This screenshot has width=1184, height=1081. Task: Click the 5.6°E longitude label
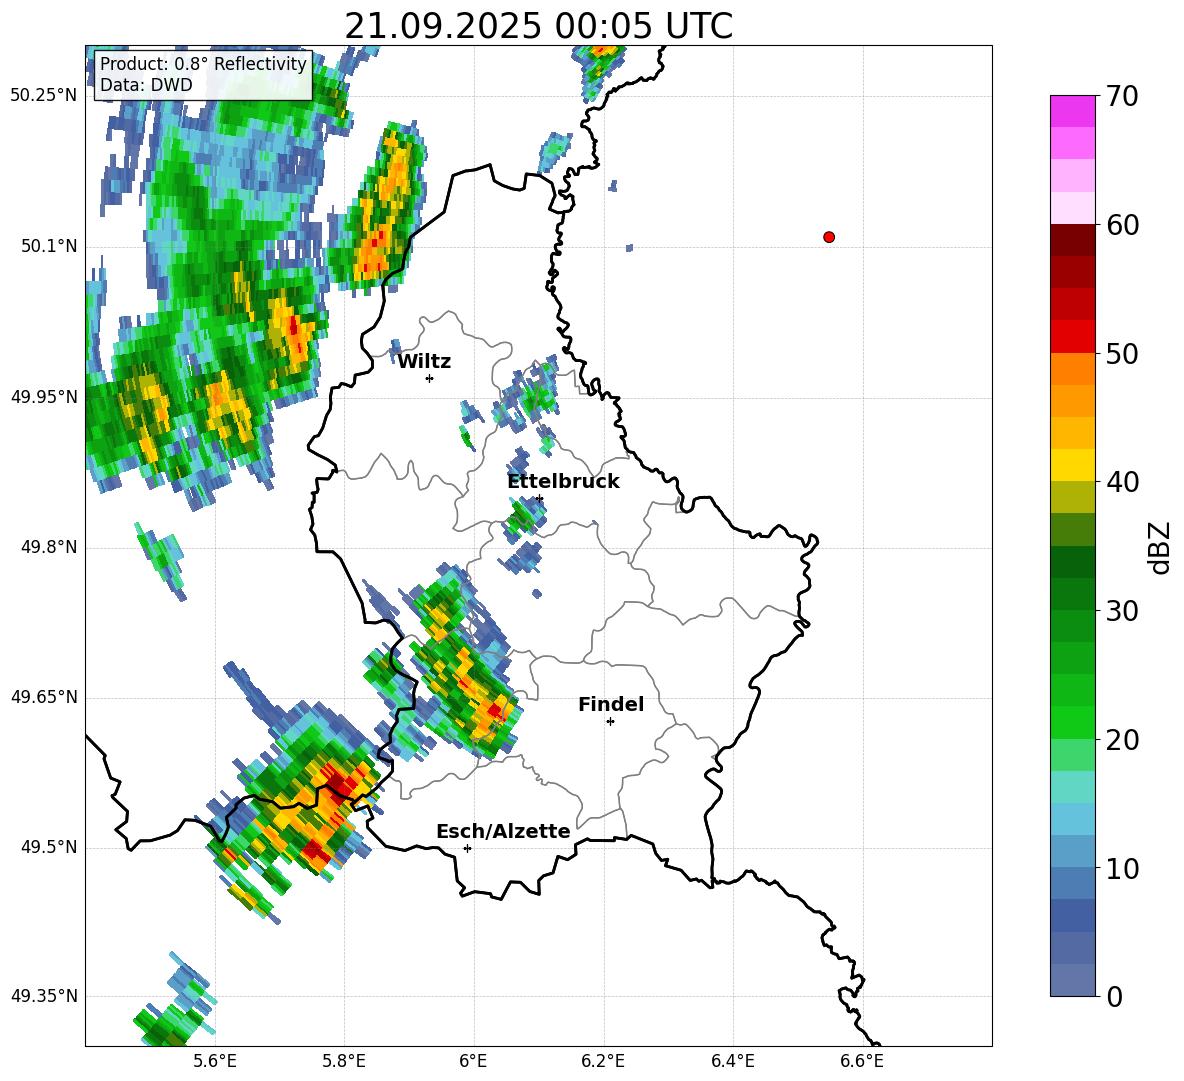(x=214, y=1061)
